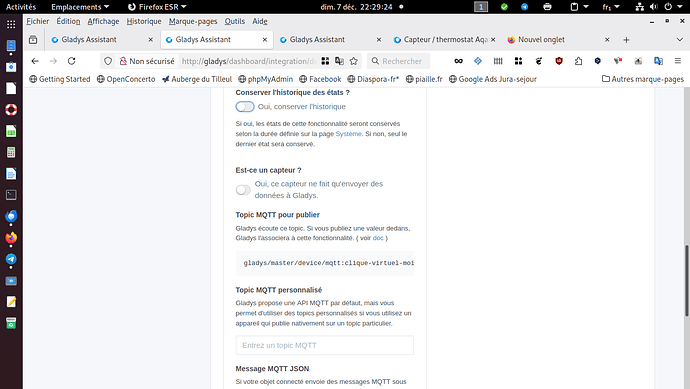Open the 'Système' page link
This screenshot has height=389, width=690.
pyautogui.click(x=349, y=134)
